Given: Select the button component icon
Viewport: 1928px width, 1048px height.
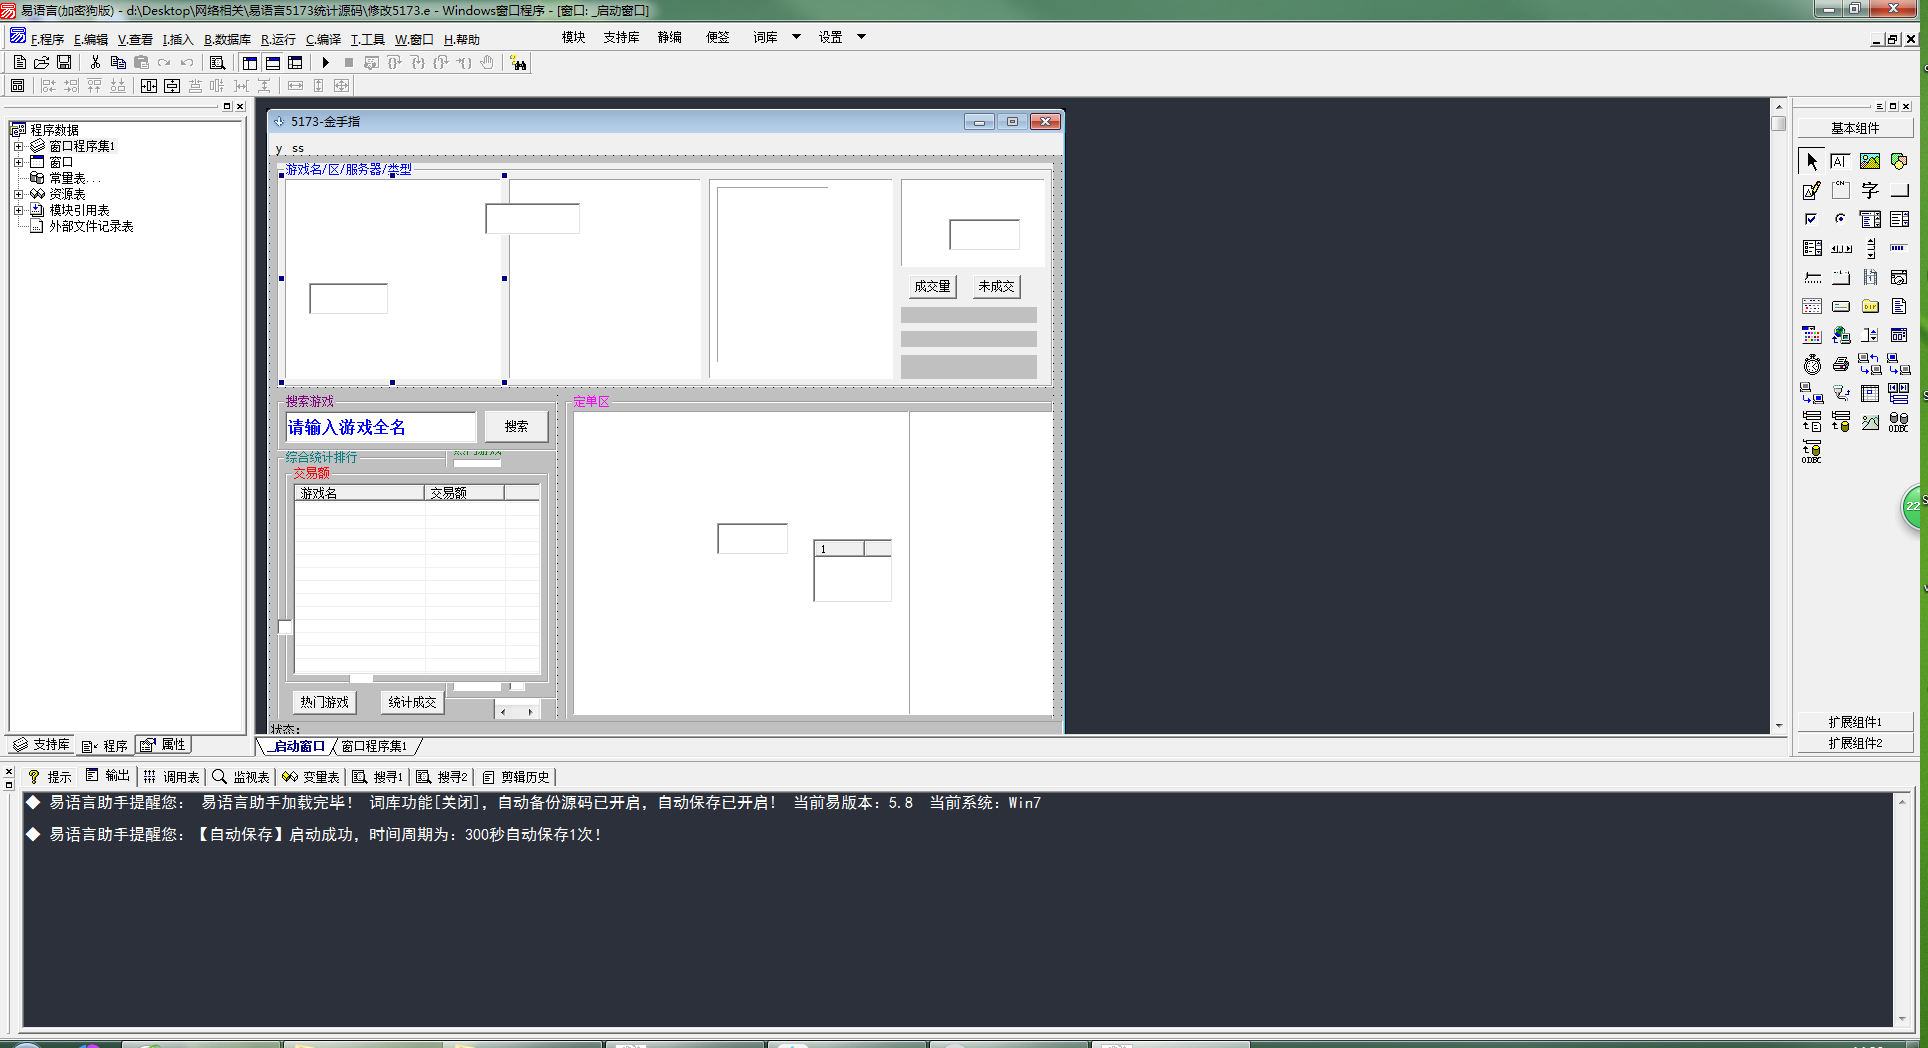Looking at the screenshot, I should [x=1899, y=190].
